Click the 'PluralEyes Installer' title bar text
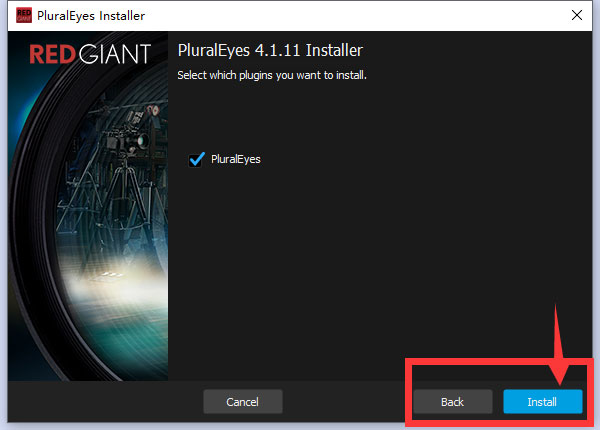600x430 pixels. (91, 16)
